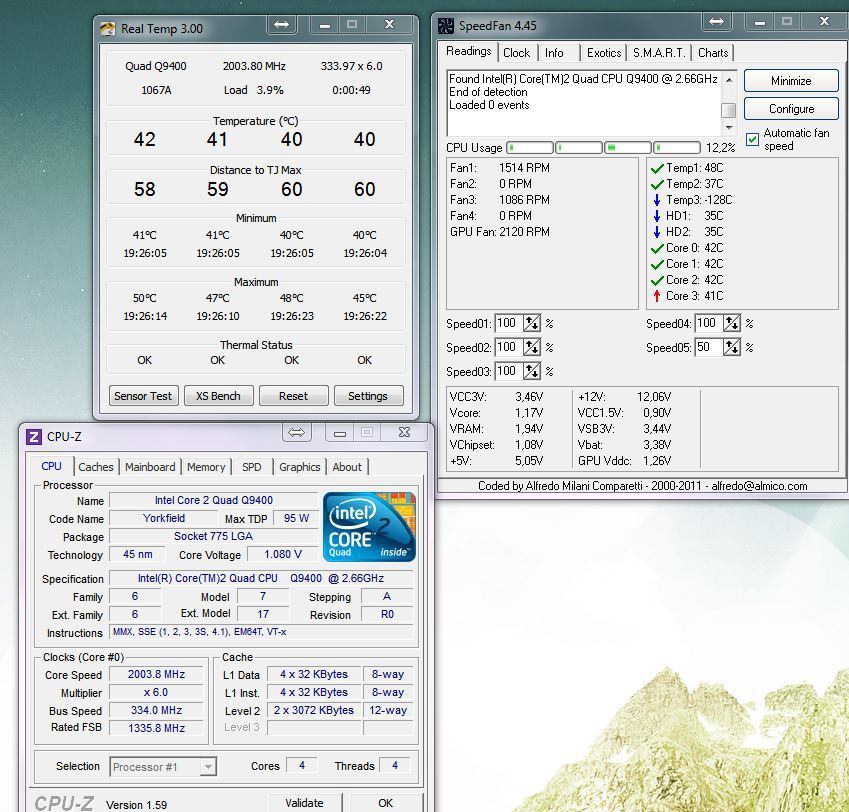Image resolution: width=849 pixels, height=812 pixels.
Task: Click SpeedFan Minimize button
Action: point(791,81)
